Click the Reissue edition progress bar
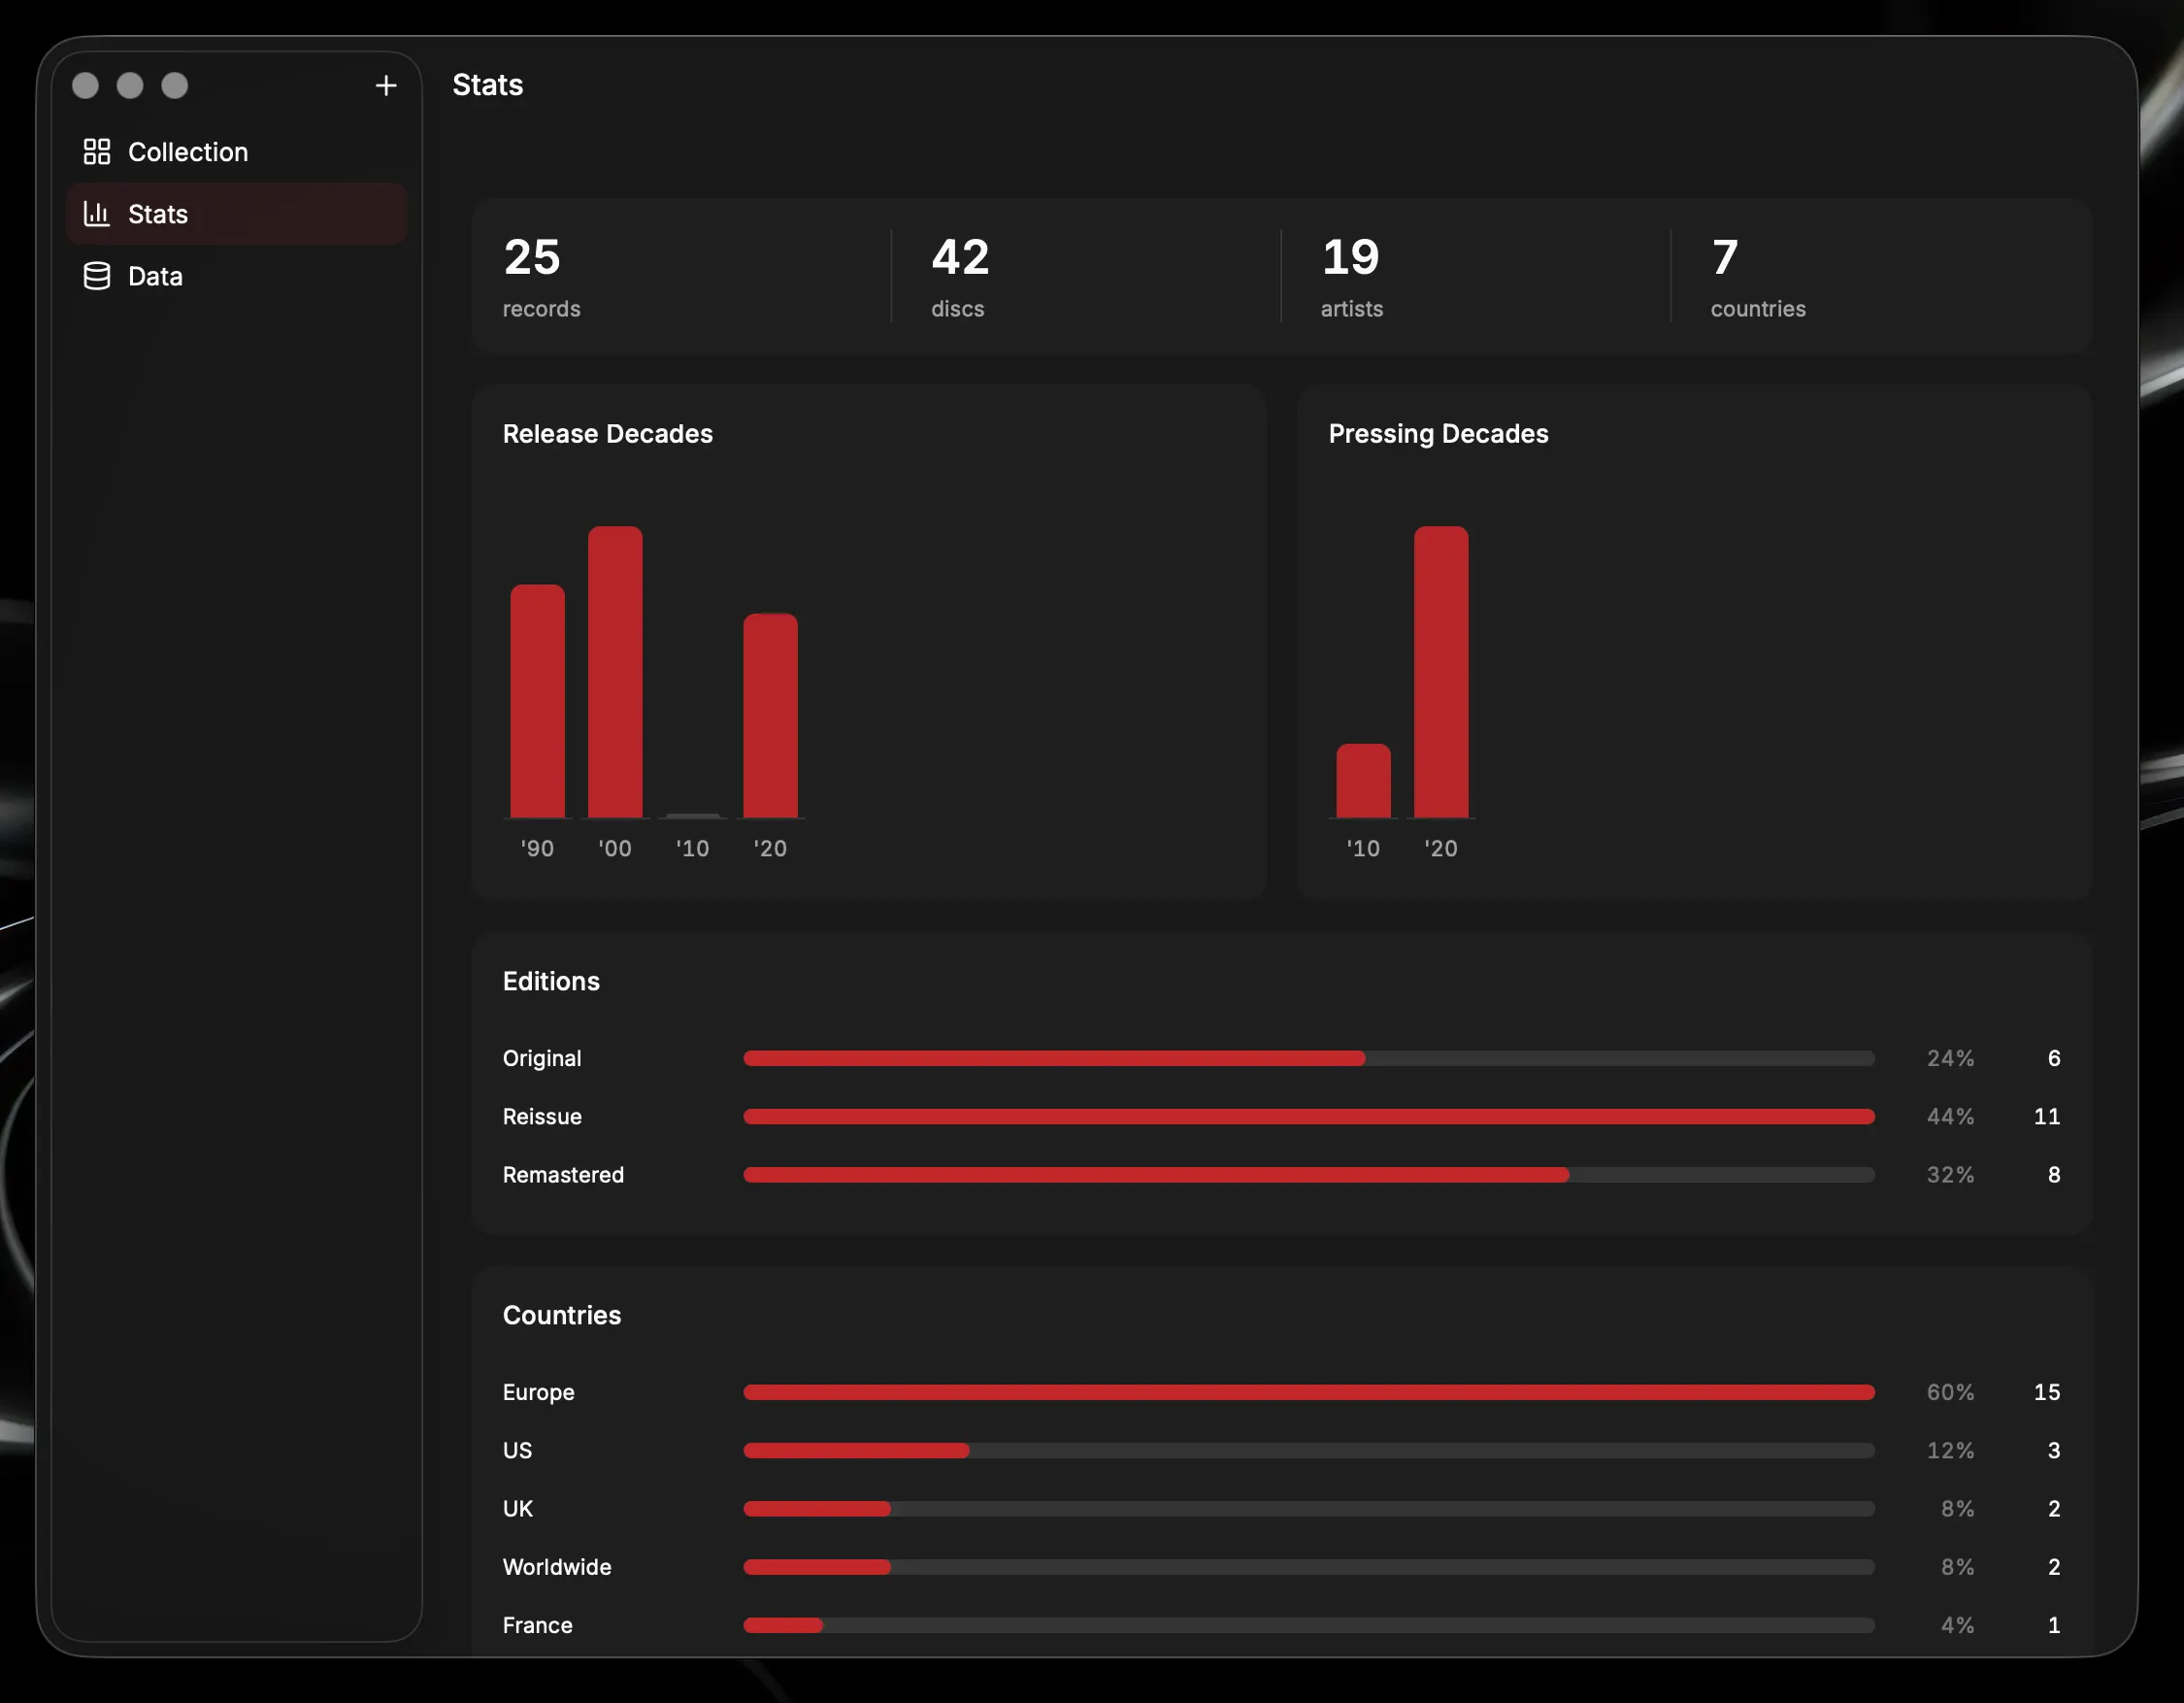 click(1309, 1116)
